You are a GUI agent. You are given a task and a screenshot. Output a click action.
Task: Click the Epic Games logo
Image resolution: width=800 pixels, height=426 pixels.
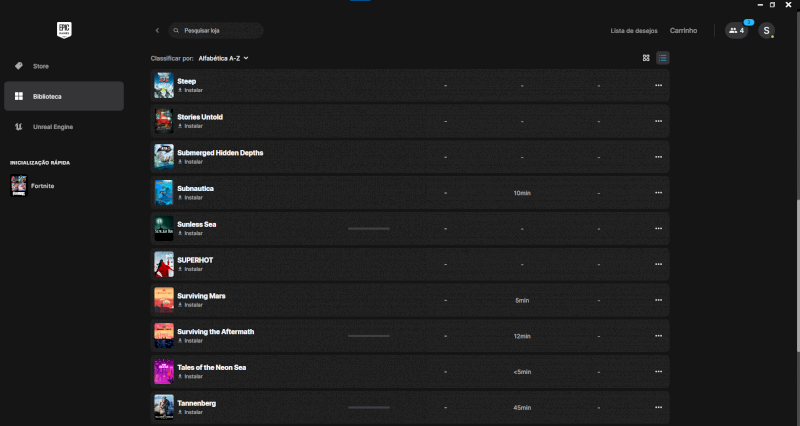[63, 30]
